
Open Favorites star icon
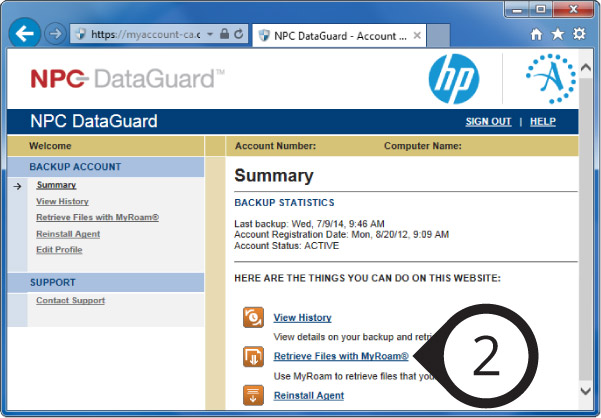point(557,34)
